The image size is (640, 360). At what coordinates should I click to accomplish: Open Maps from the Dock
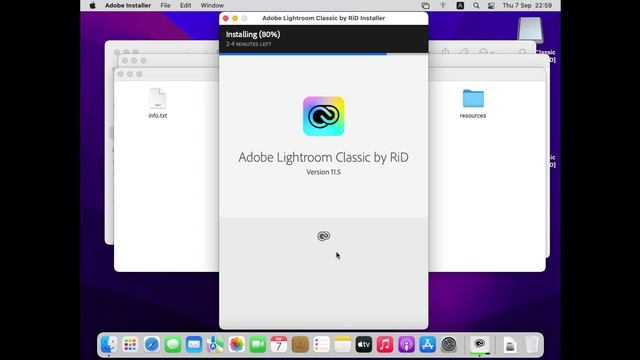click(x=215, y=345)
